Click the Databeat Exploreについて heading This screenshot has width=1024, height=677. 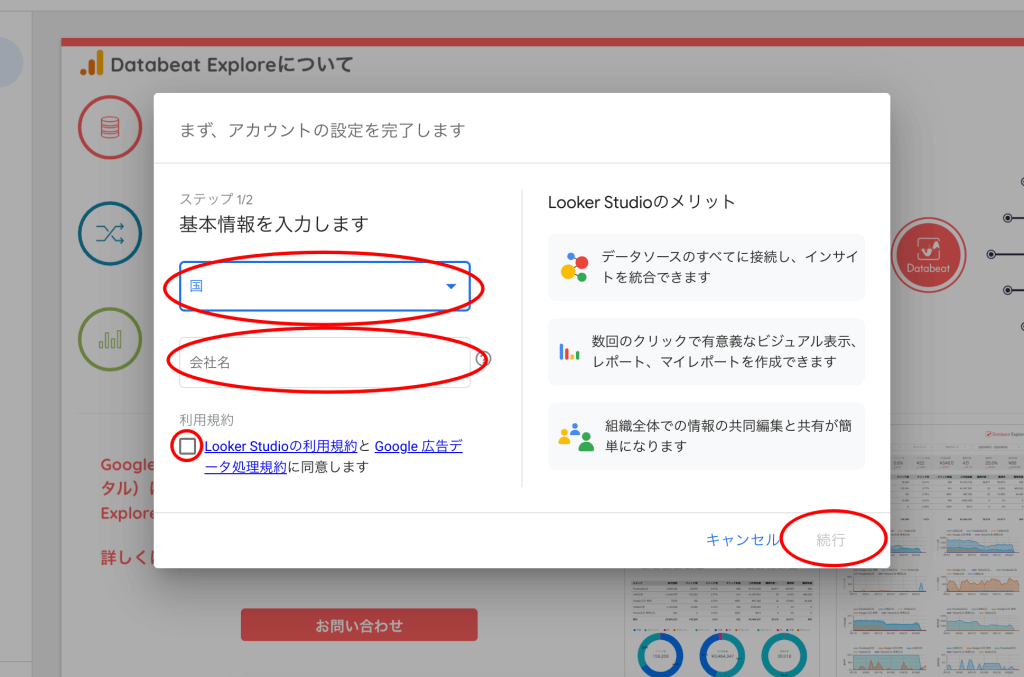point(232,65)
